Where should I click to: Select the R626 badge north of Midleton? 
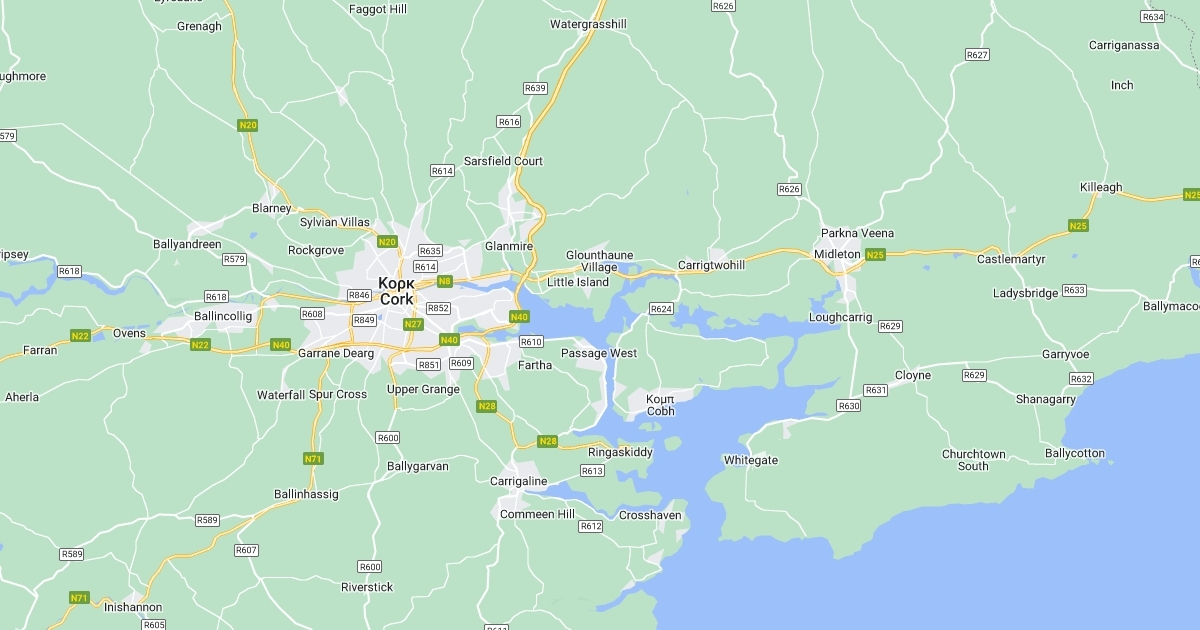point(789,189)
